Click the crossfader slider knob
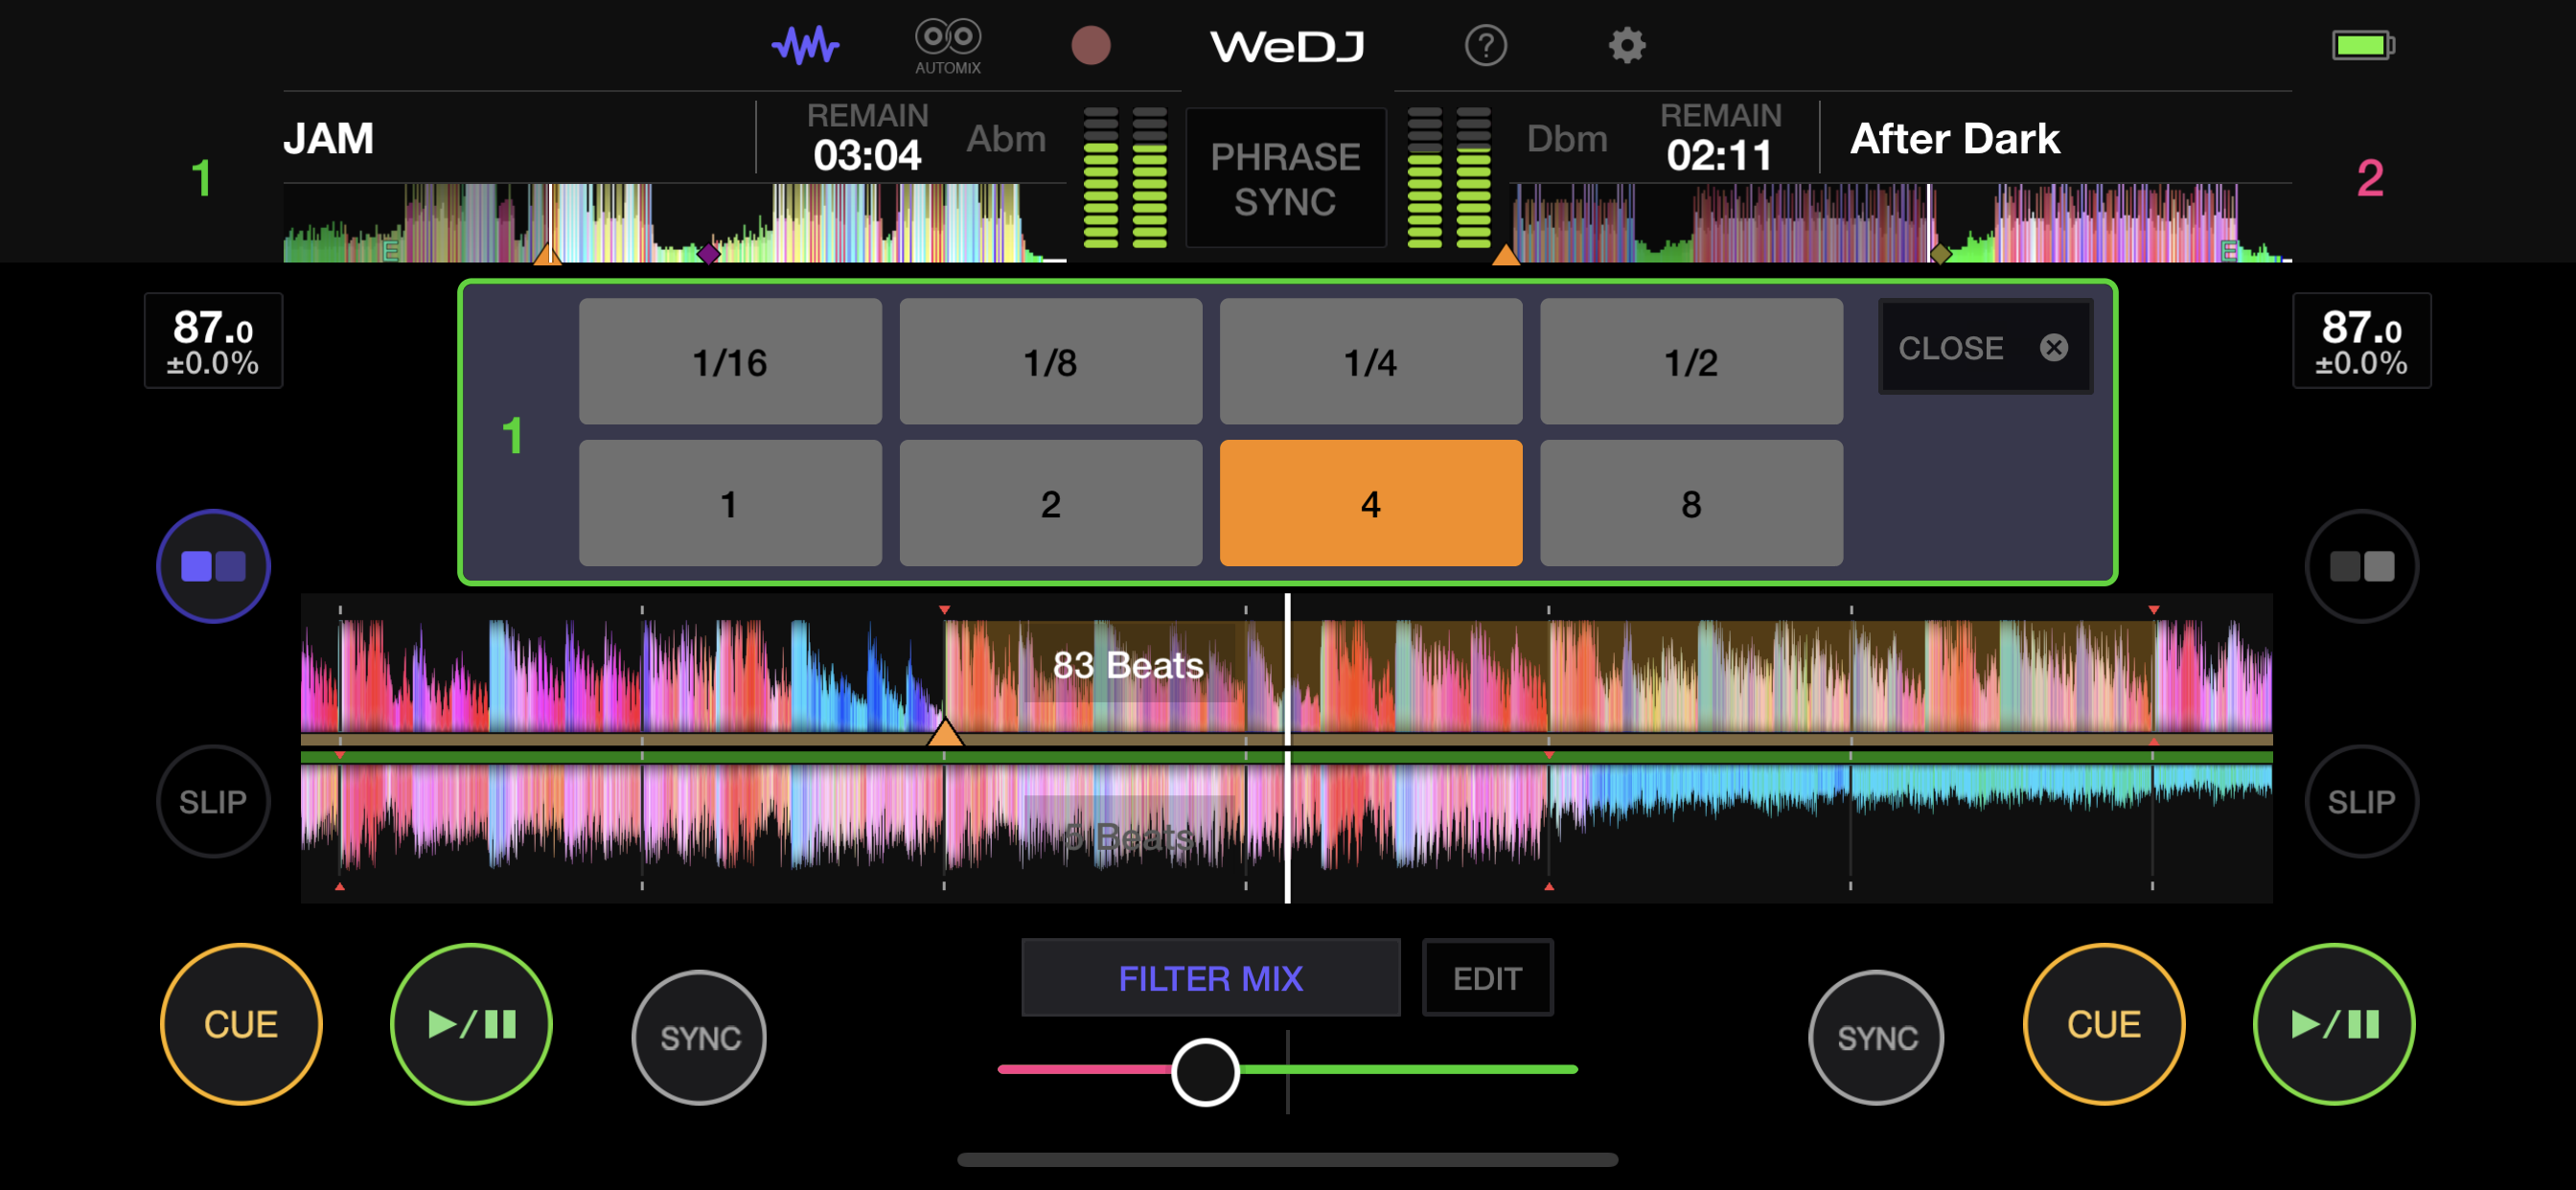 point(1205,1071)
